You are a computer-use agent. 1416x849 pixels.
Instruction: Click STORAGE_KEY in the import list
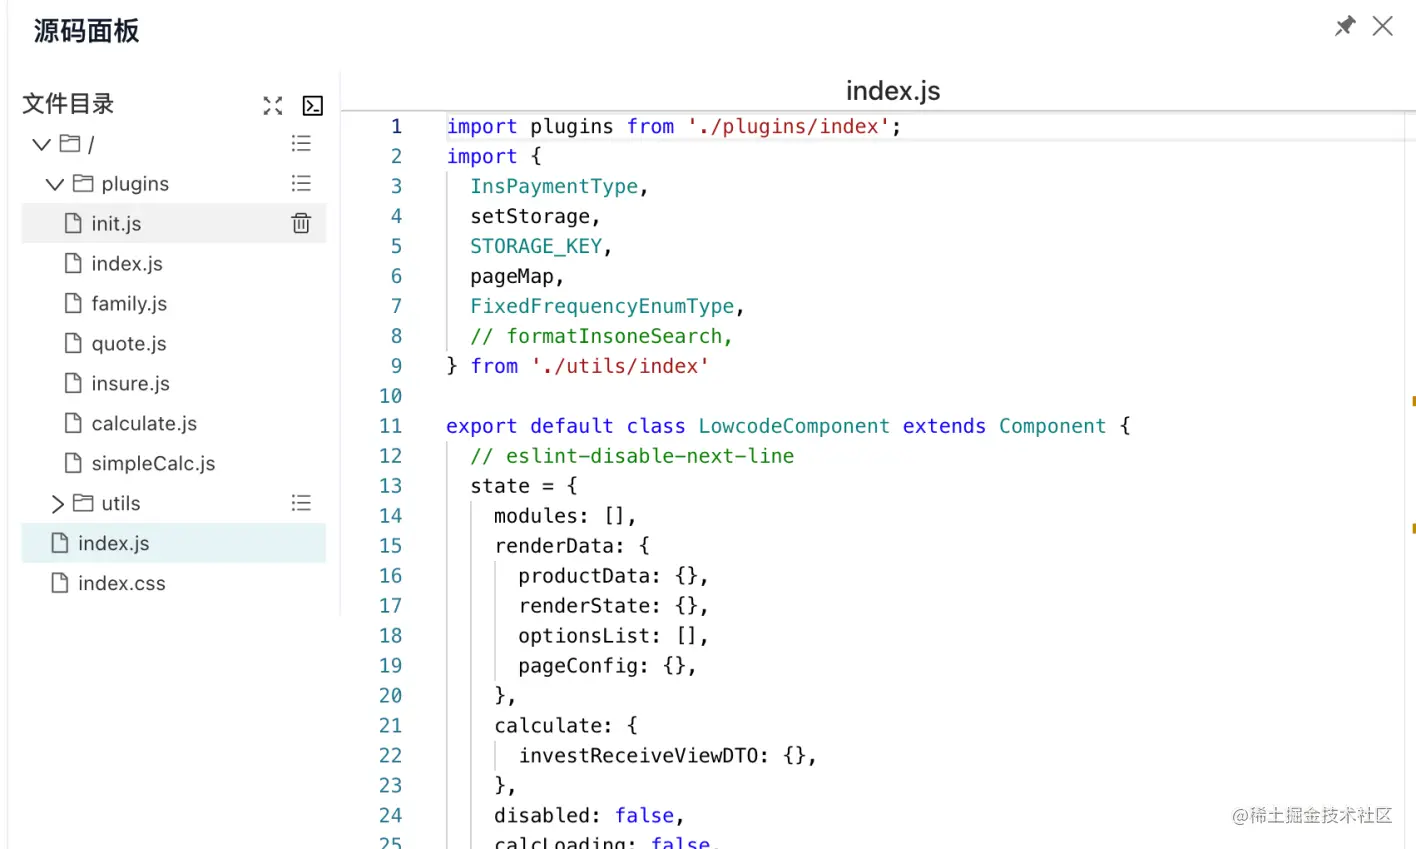click(536, 247)
